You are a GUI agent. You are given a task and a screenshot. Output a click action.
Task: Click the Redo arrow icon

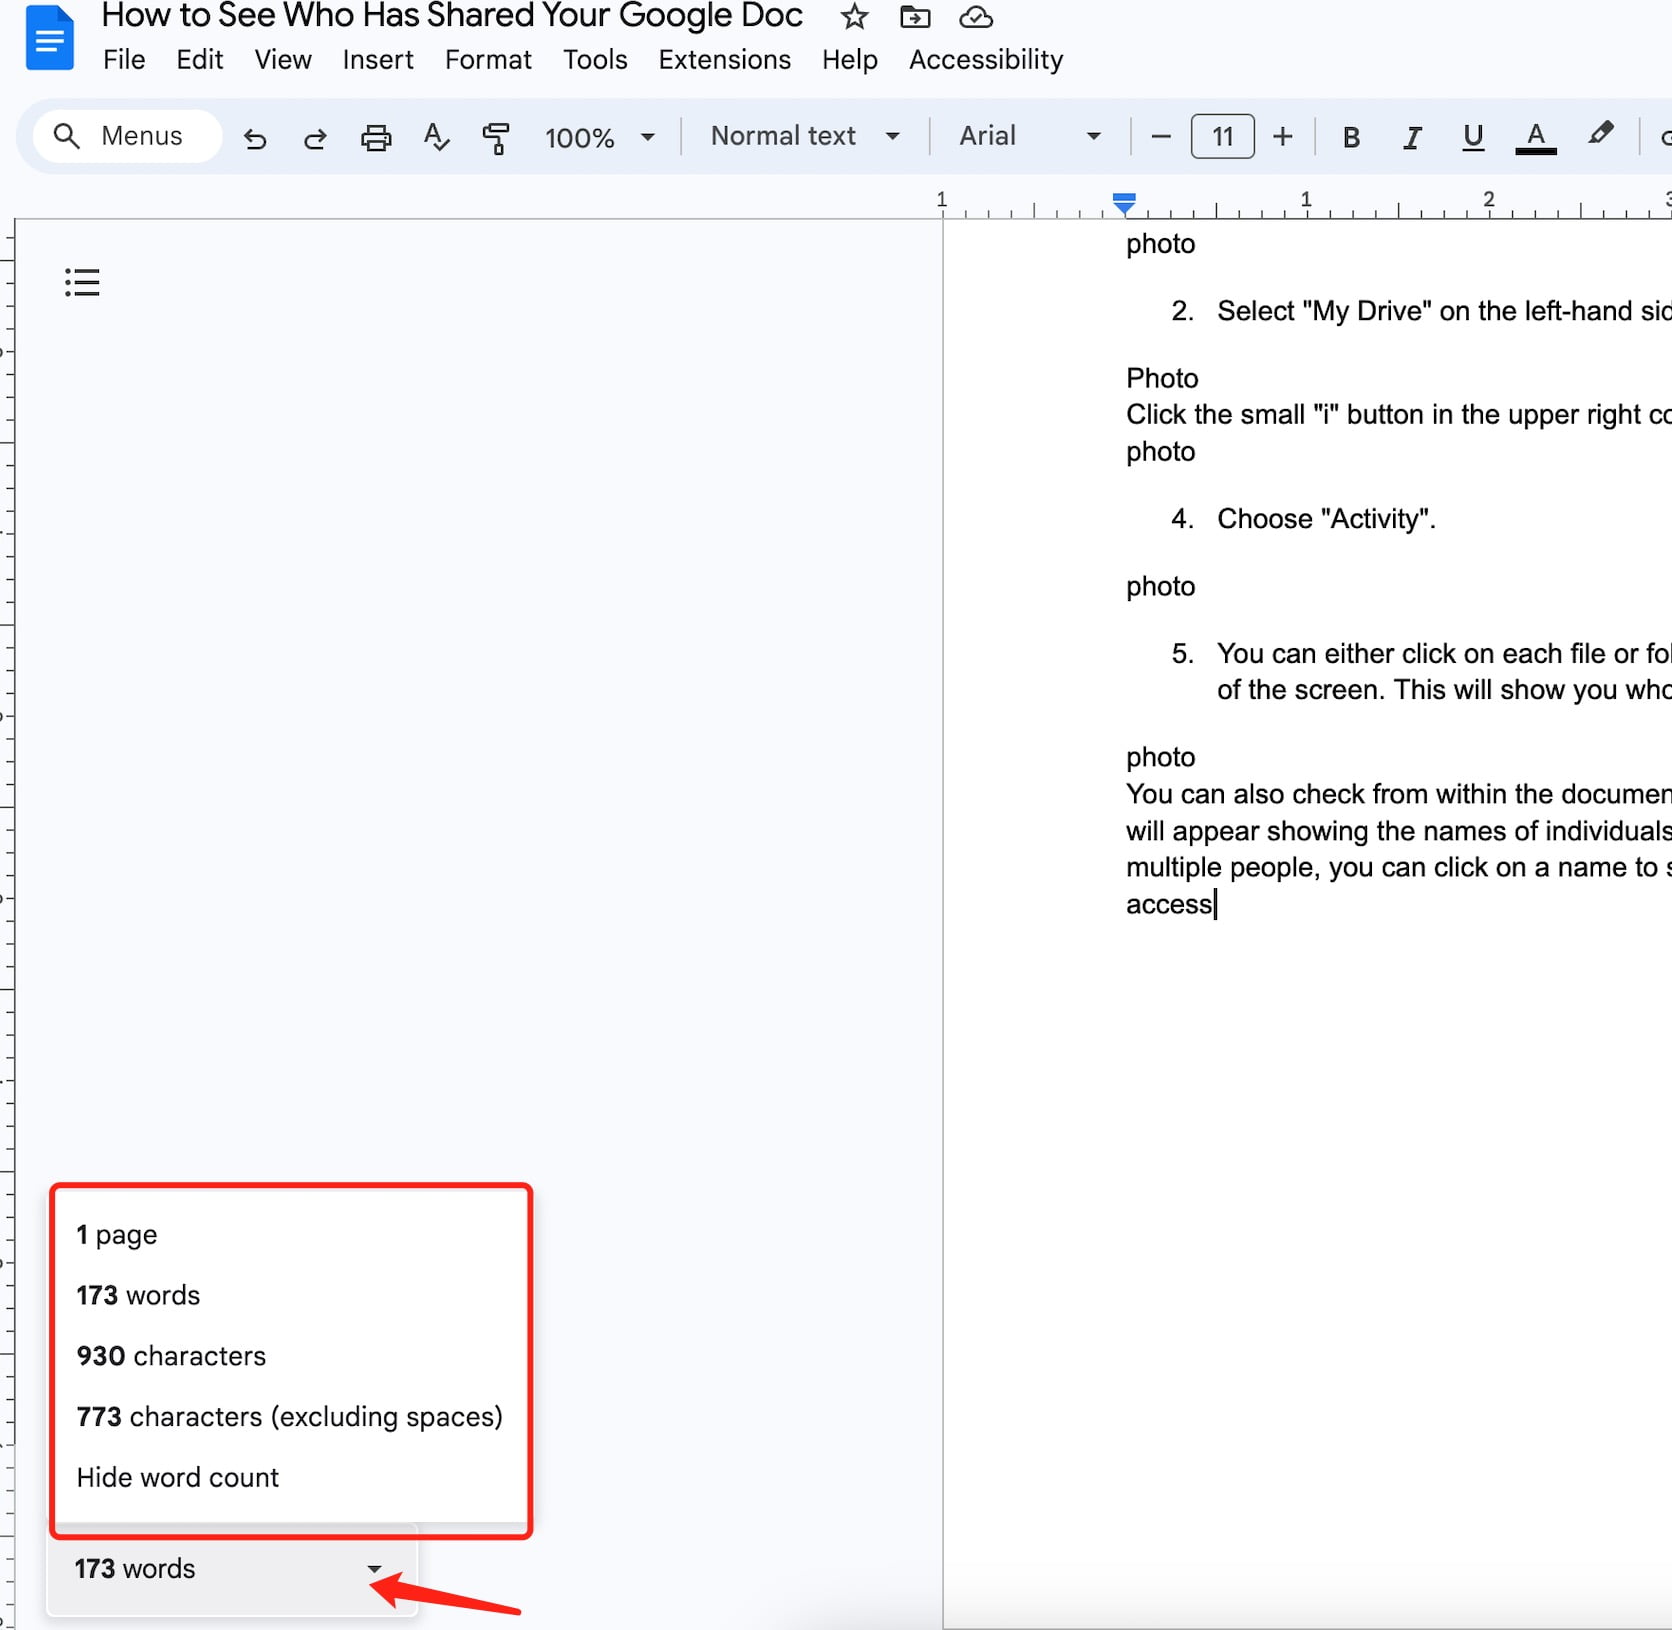coord(315,137)
